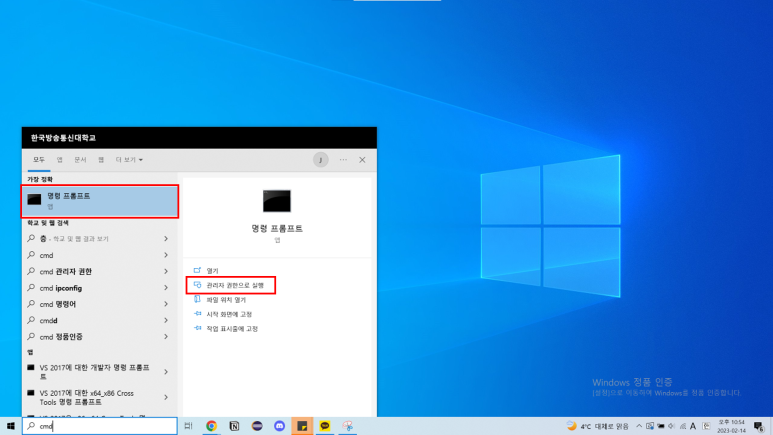
Task: Launch Google Chrome from the taskbar
Action: pos(211,426)
